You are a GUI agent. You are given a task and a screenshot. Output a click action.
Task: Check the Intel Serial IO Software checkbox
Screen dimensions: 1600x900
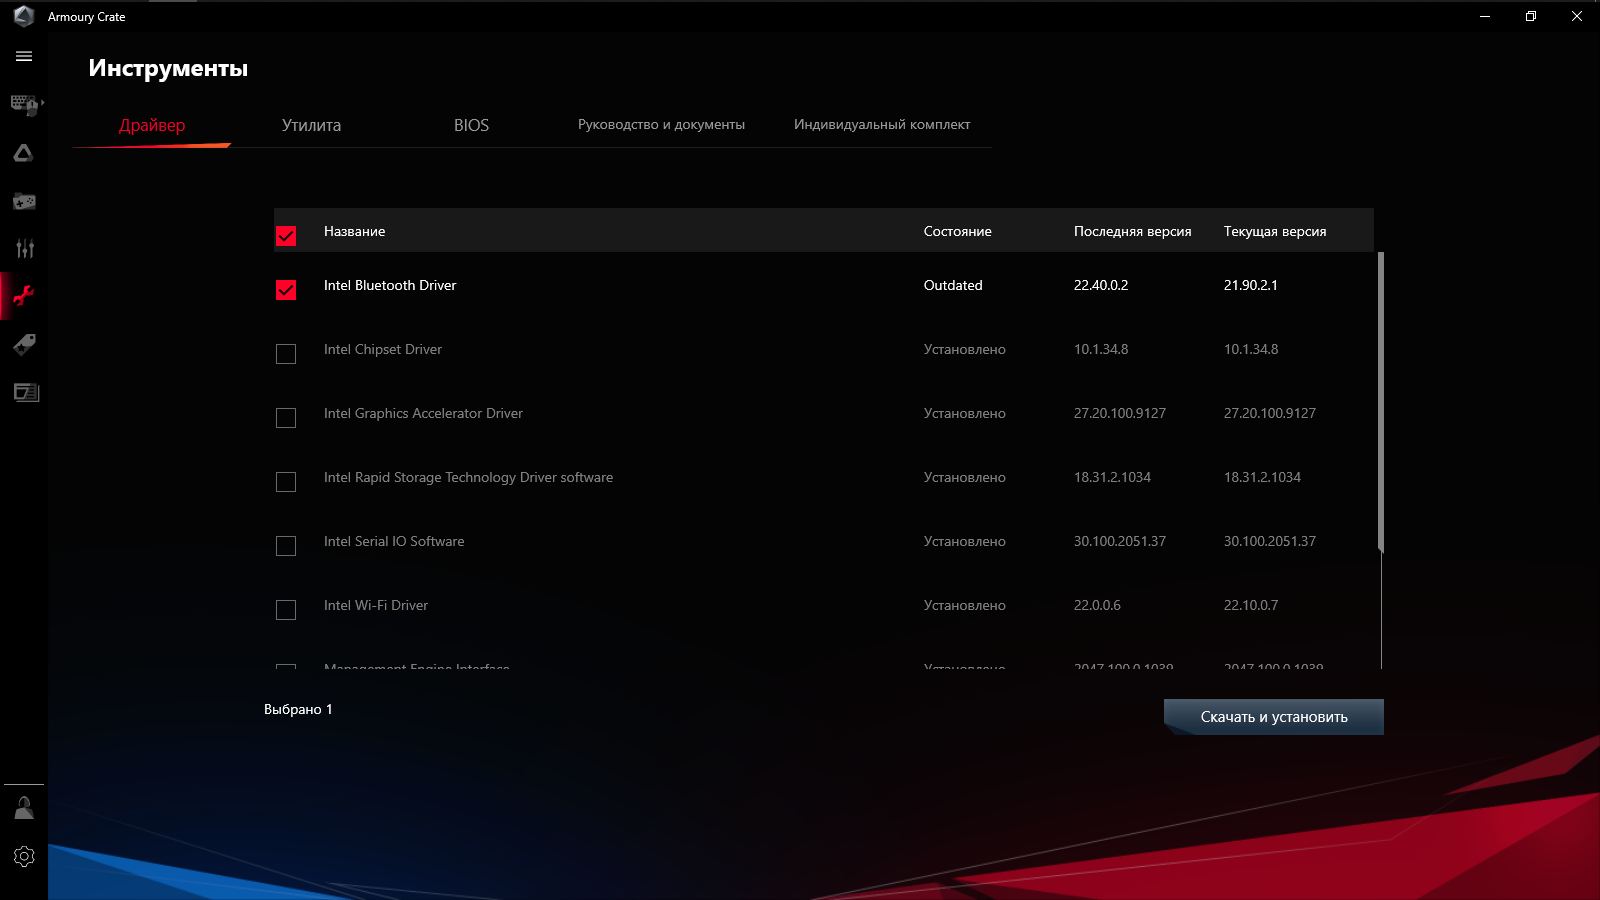[x=286, y=546]
